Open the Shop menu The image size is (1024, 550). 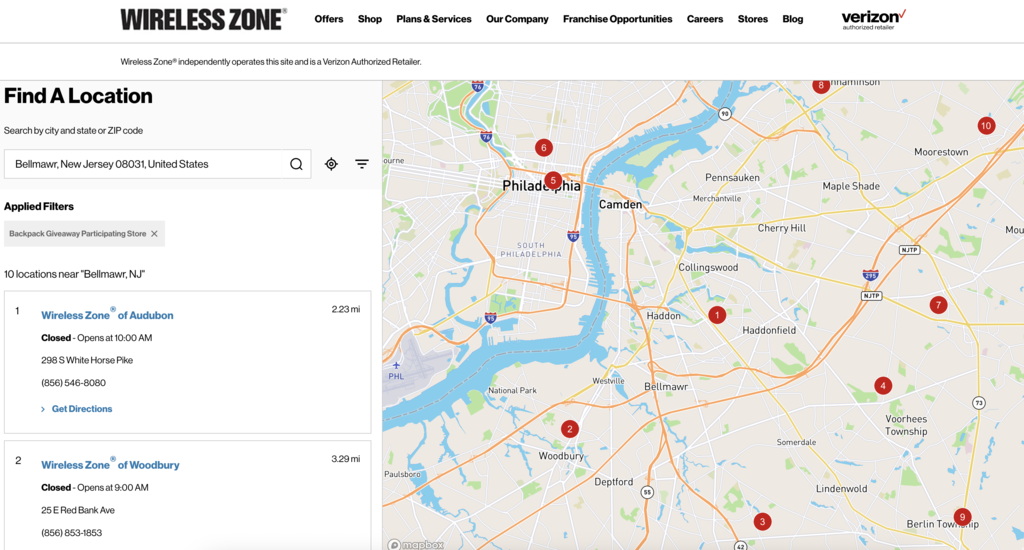(x=370, y=19)
